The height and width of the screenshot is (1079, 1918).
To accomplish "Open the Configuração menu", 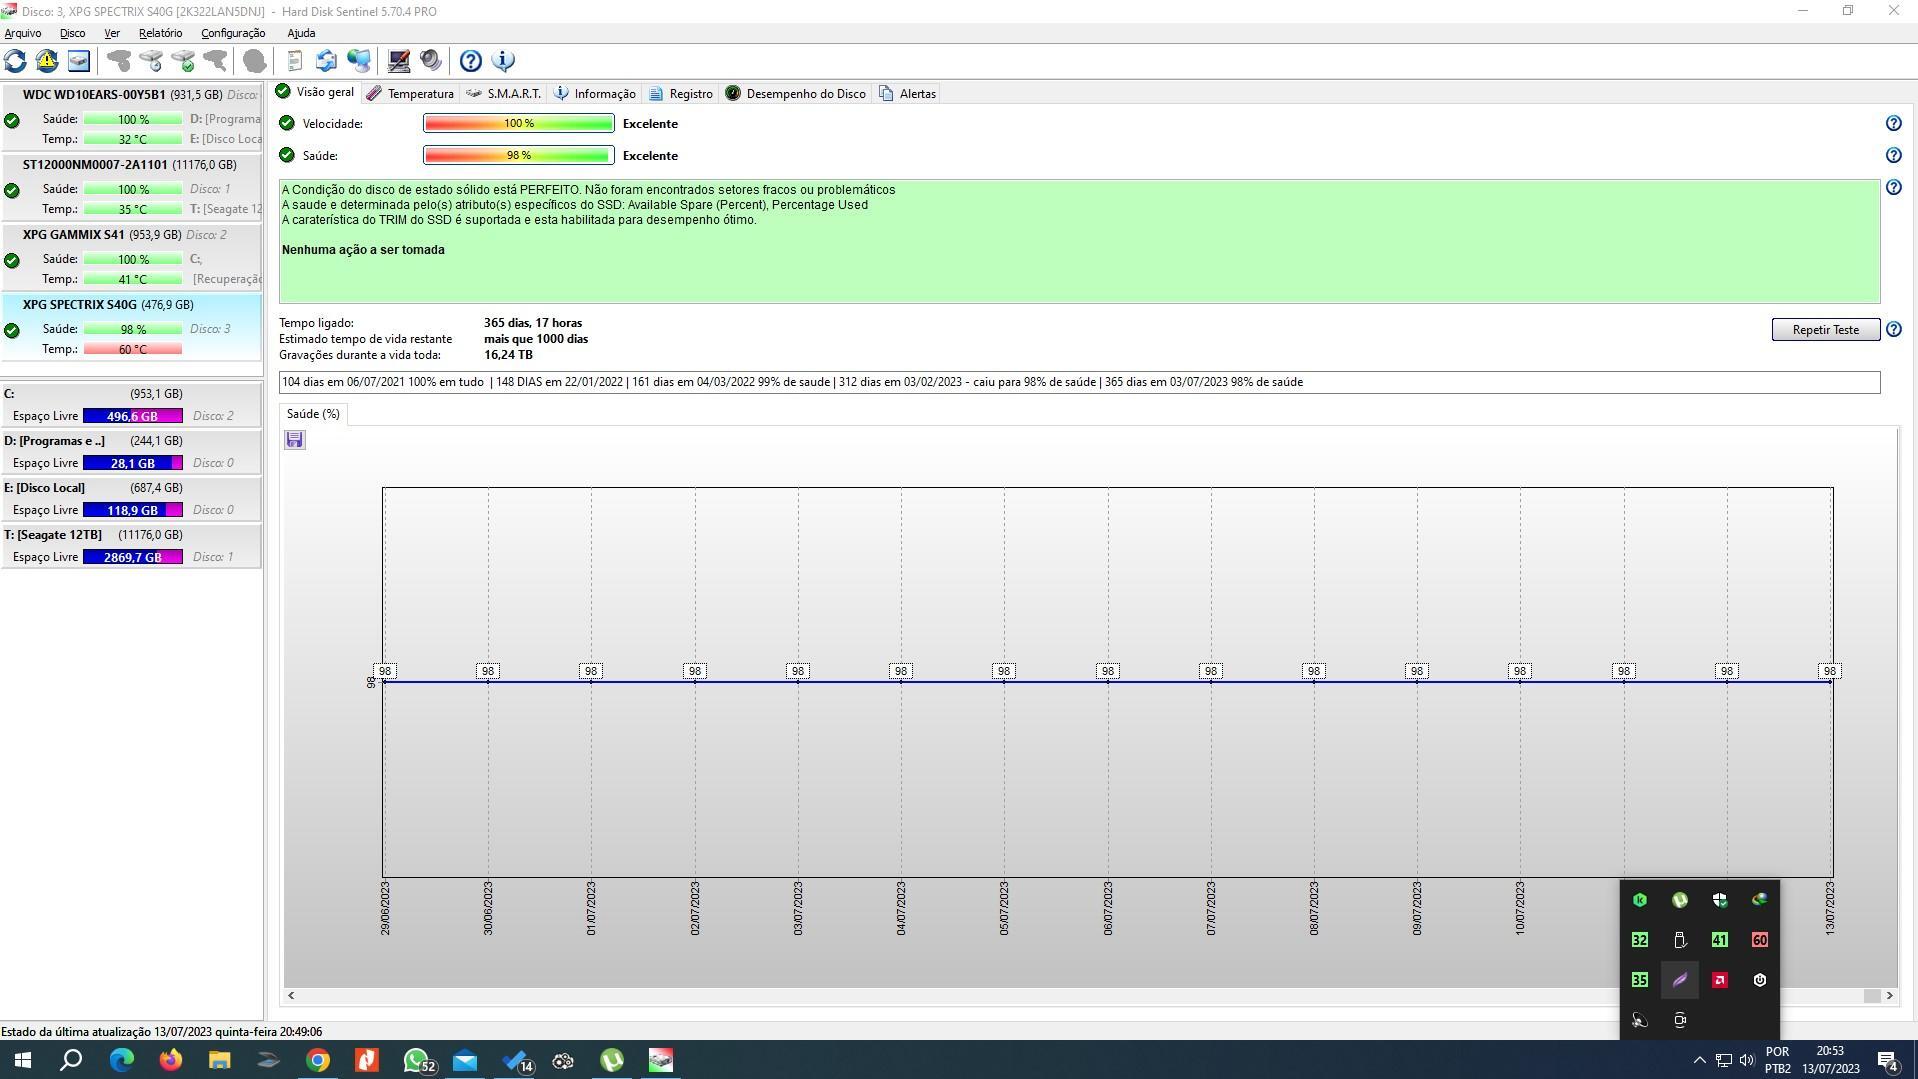I will pyautogui.click(x=233, y=33).
